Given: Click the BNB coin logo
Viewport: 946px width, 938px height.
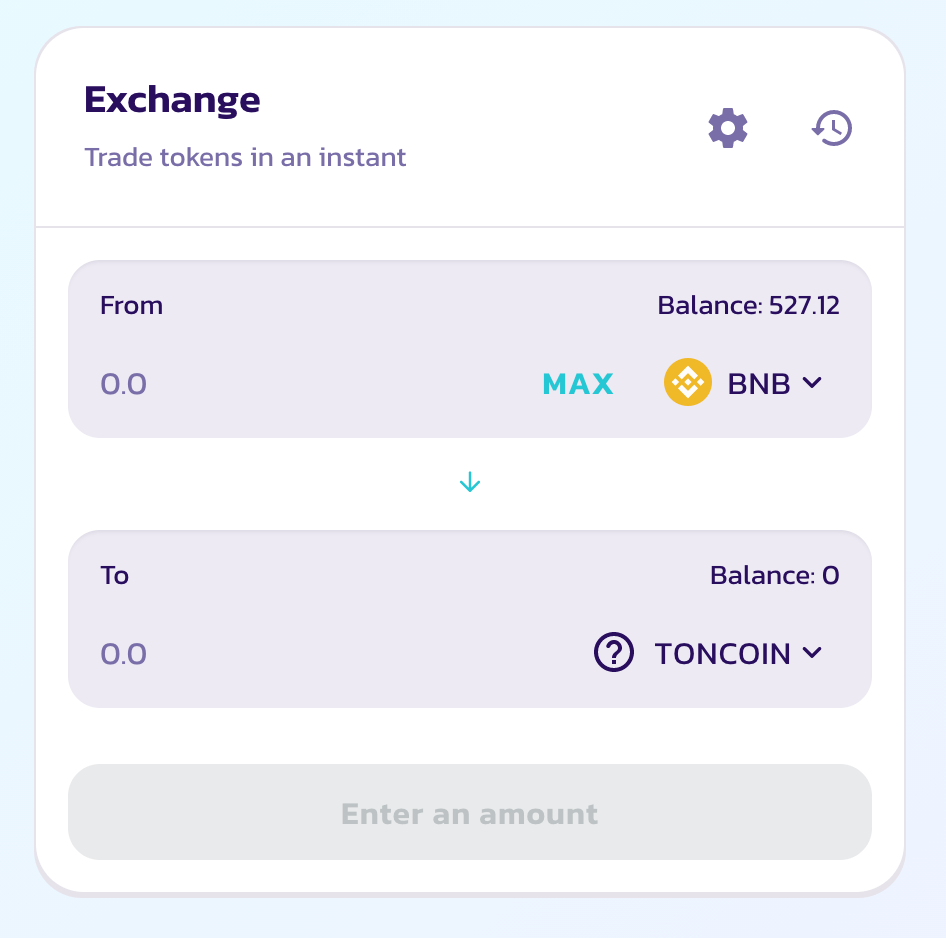Looking at the screenshot, I should coord(688,382).
